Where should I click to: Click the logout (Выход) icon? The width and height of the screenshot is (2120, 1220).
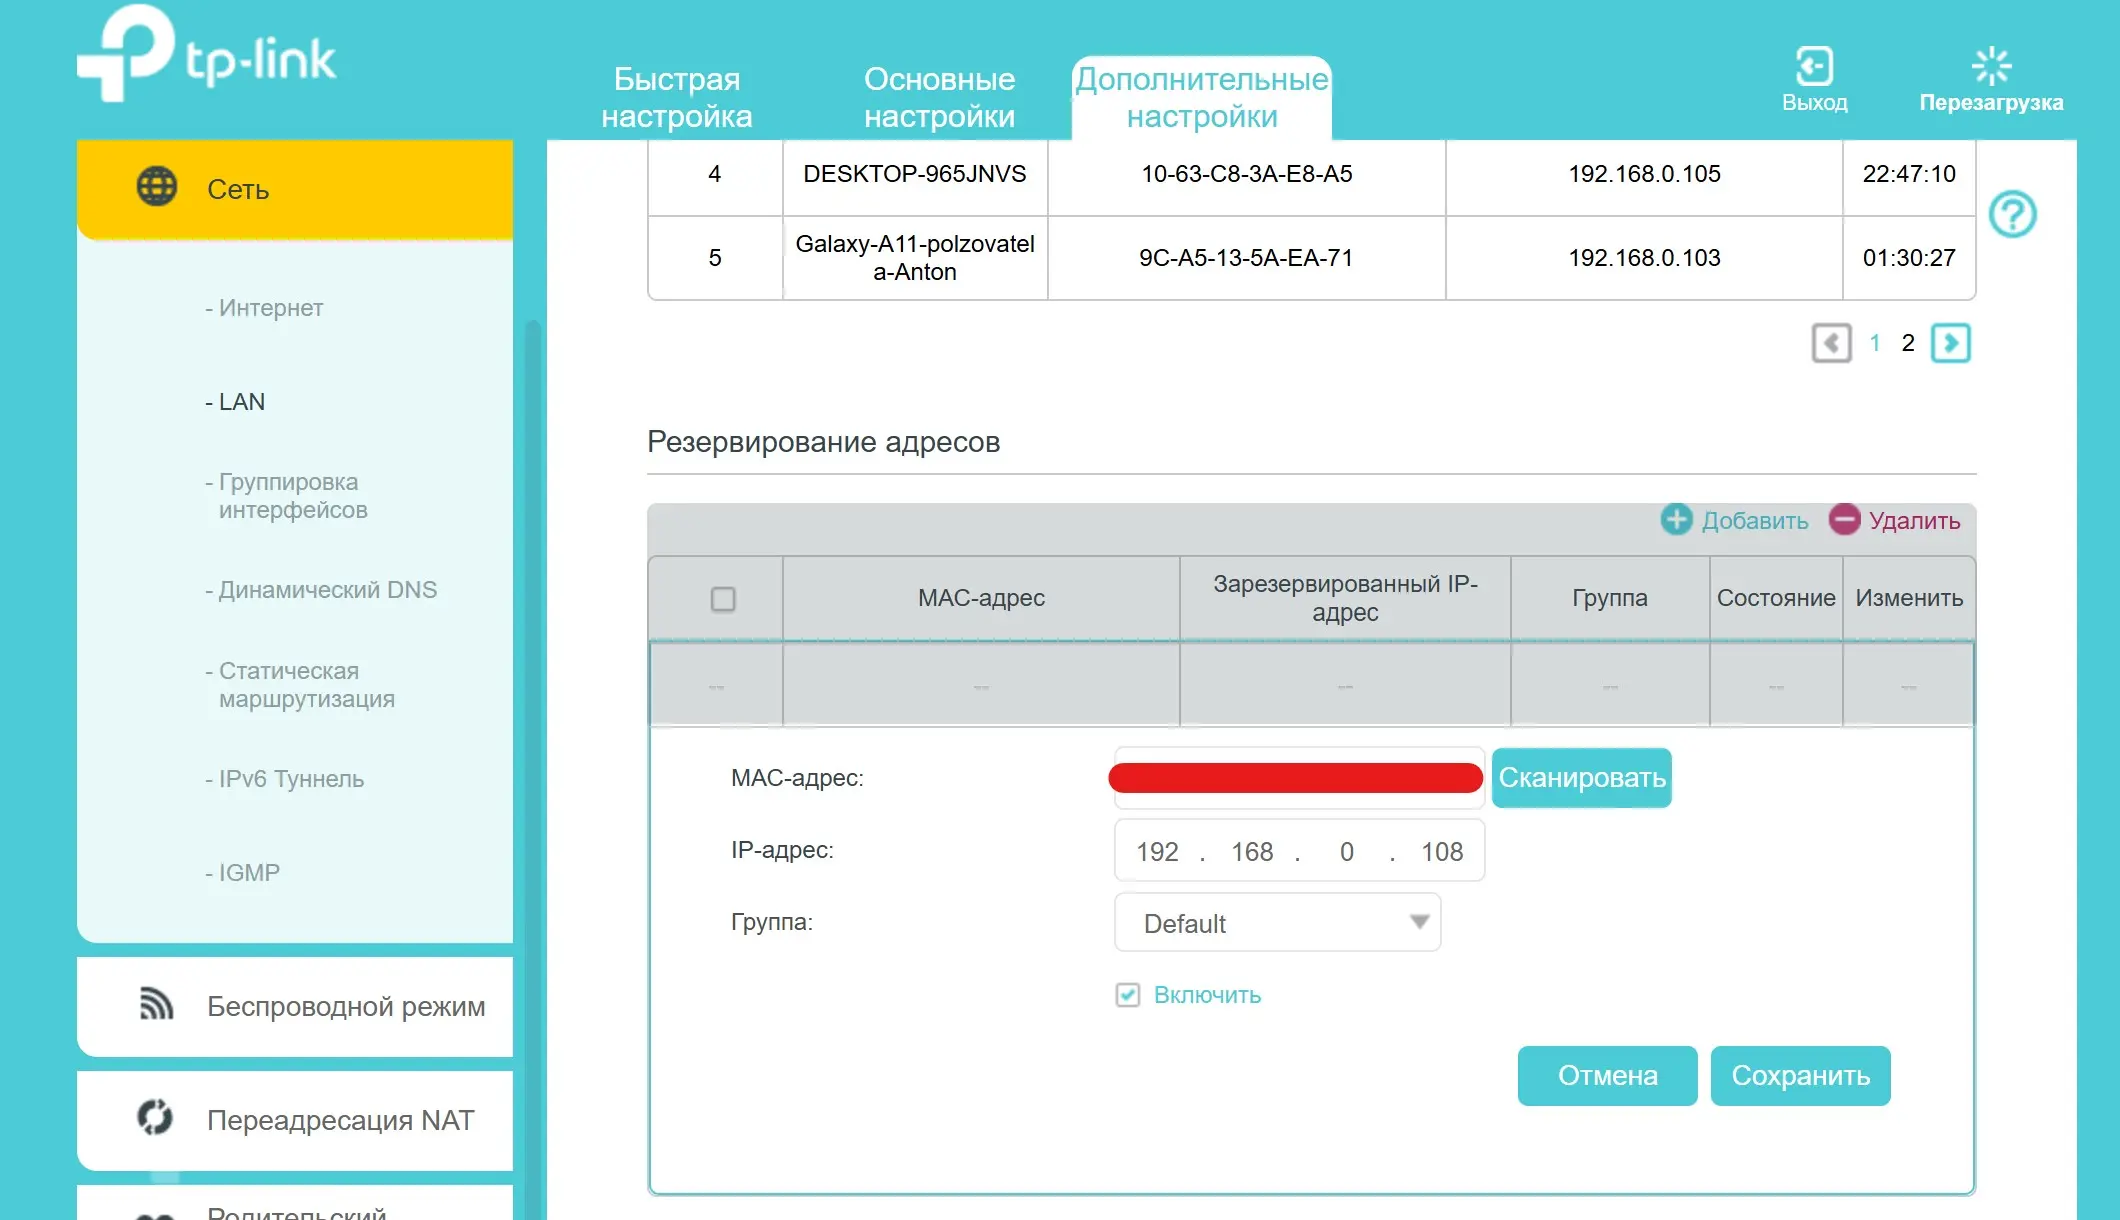(1814, 67)
